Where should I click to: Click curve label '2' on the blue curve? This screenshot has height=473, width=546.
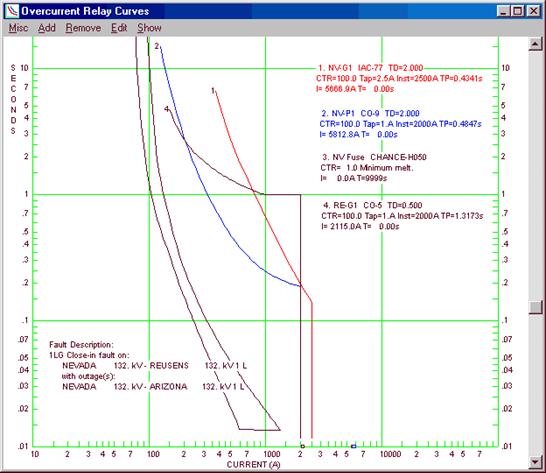pos(157,46)
